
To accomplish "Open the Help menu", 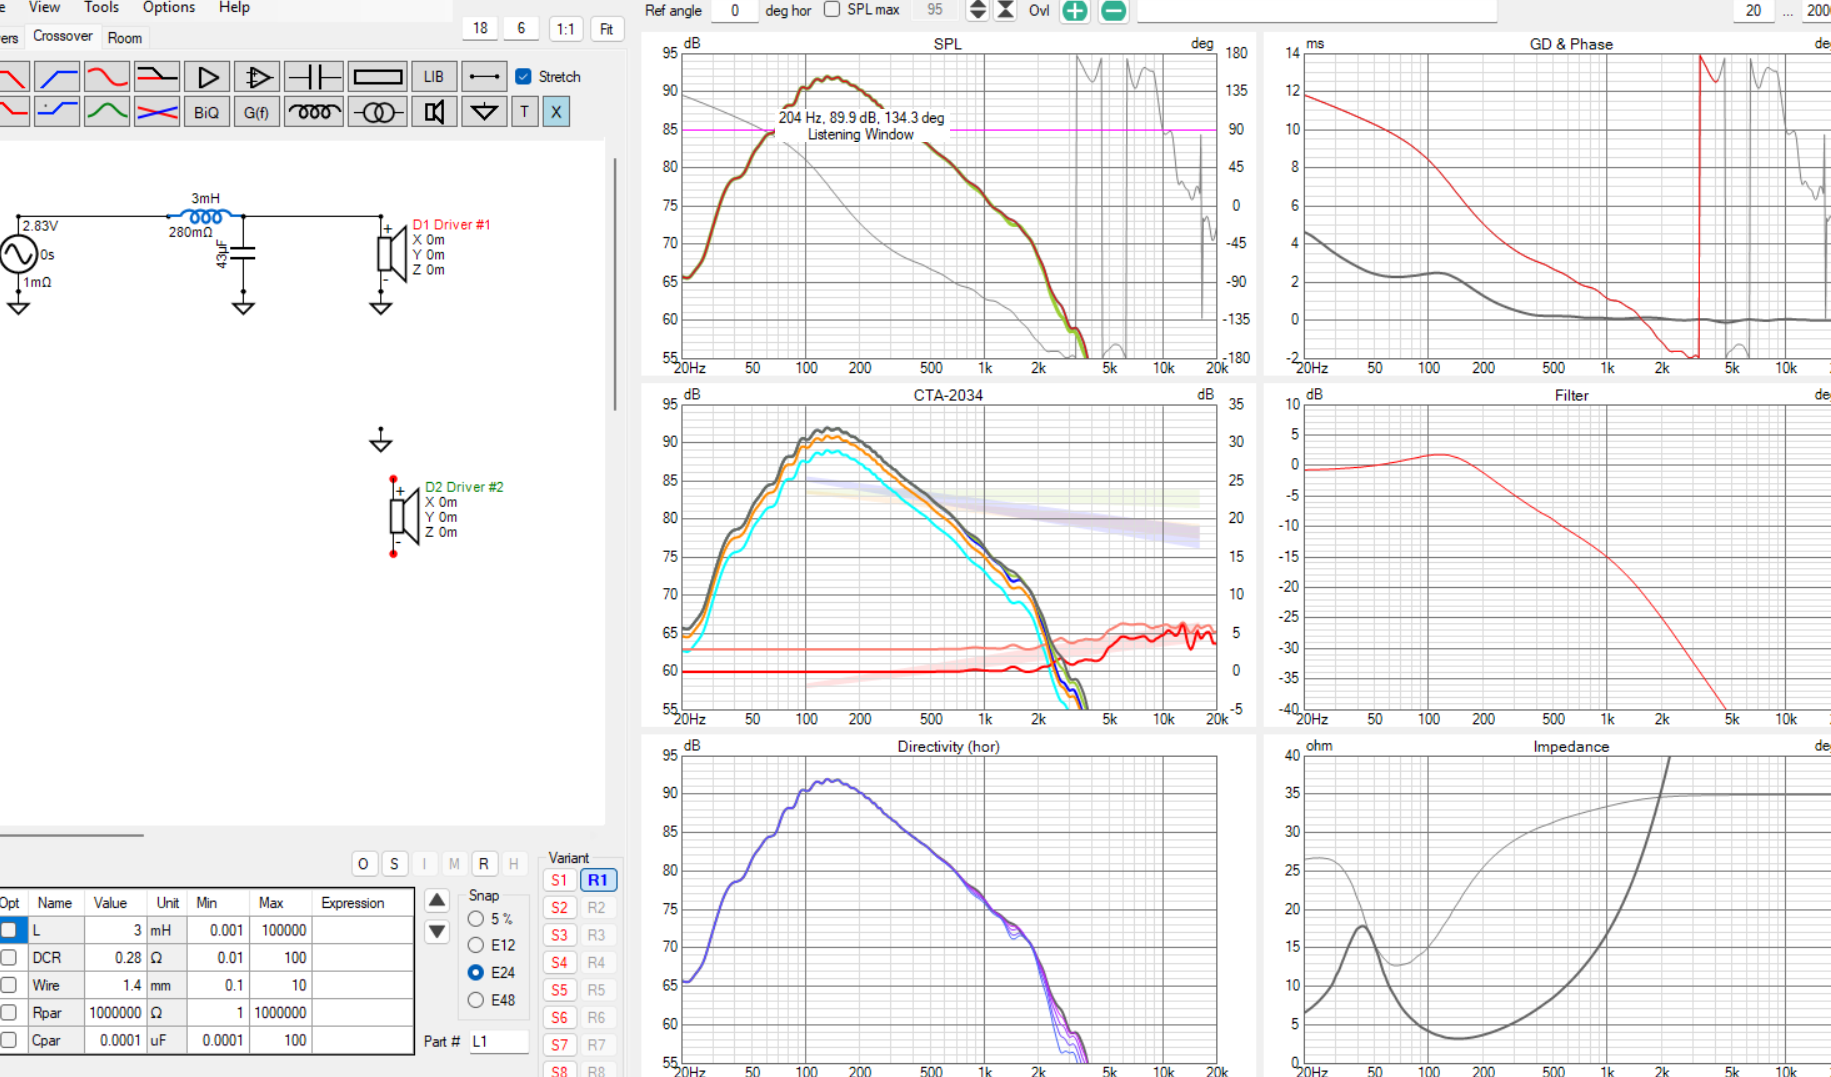I will 234,7.
